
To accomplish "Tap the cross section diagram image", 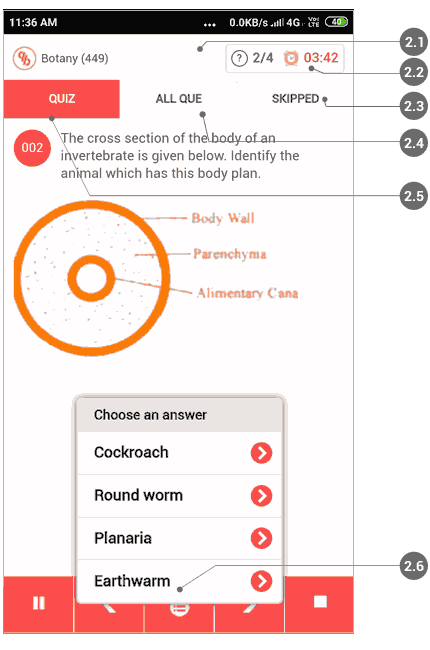I will (x=157, y=278).
